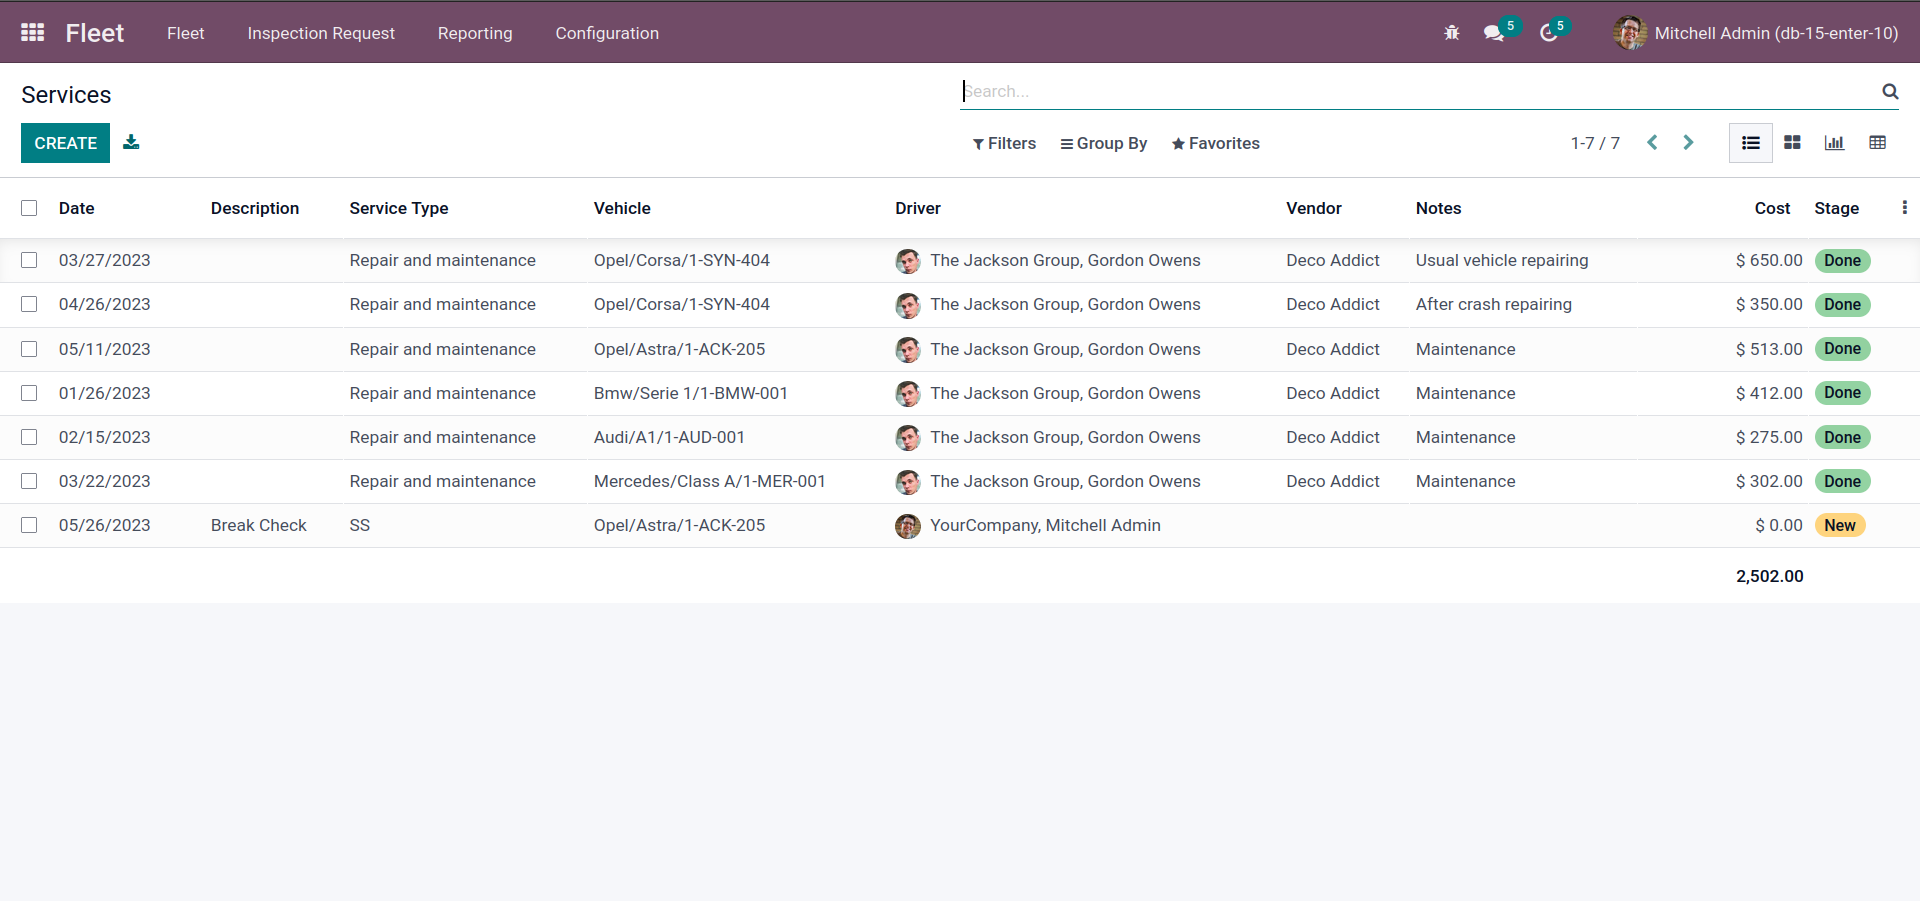Open the Fleet menu item
Screen dimensions: 1920x901
(x=185, y=33)
